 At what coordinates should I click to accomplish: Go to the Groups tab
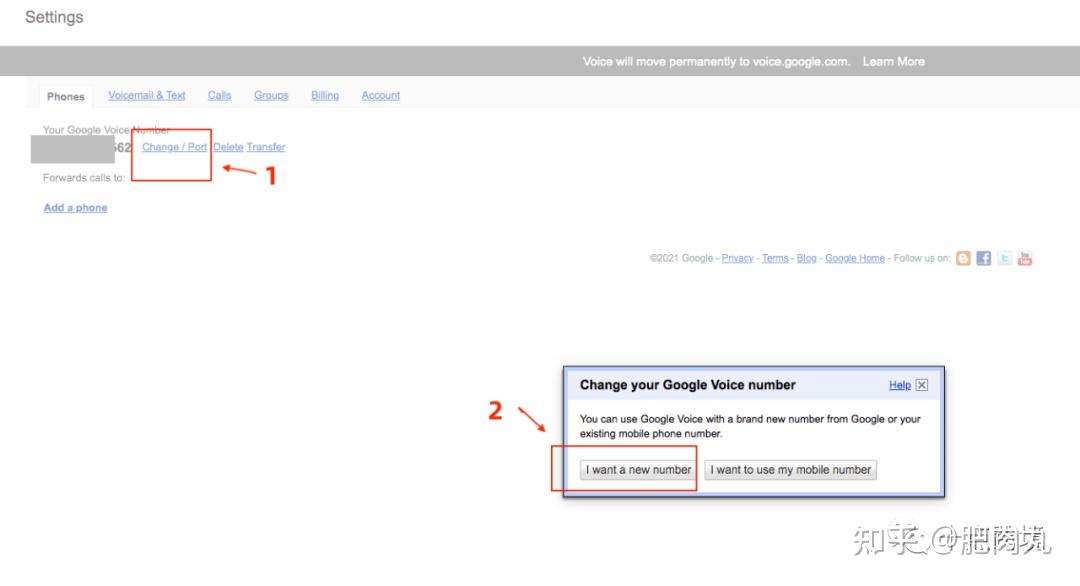(x=271, y=96)
